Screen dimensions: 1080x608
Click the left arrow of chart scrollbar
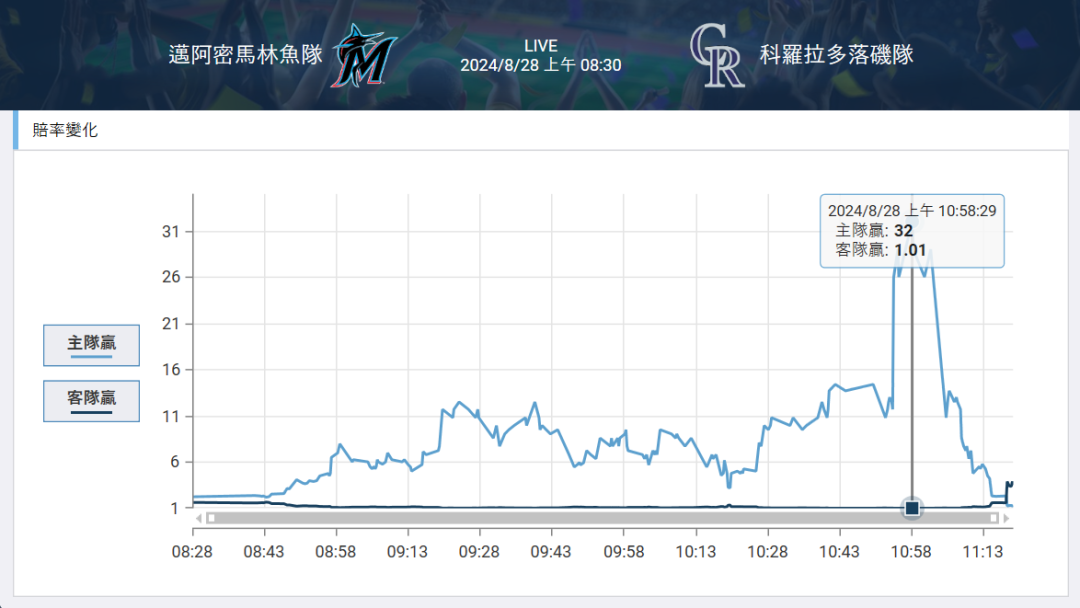point(198,518)
